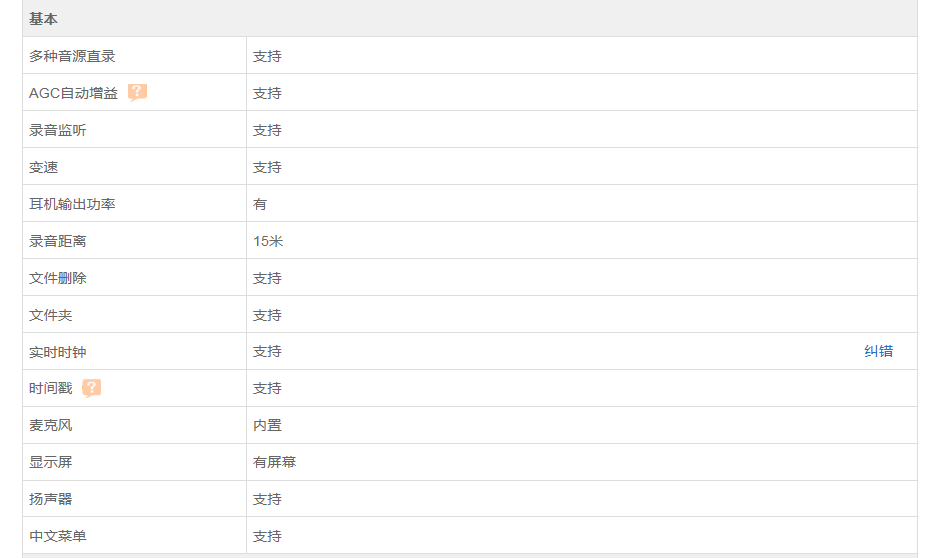This screenshot has width=930, height=558.
Task: Click the 耳机输出功率 label
Action: point(72,204)
